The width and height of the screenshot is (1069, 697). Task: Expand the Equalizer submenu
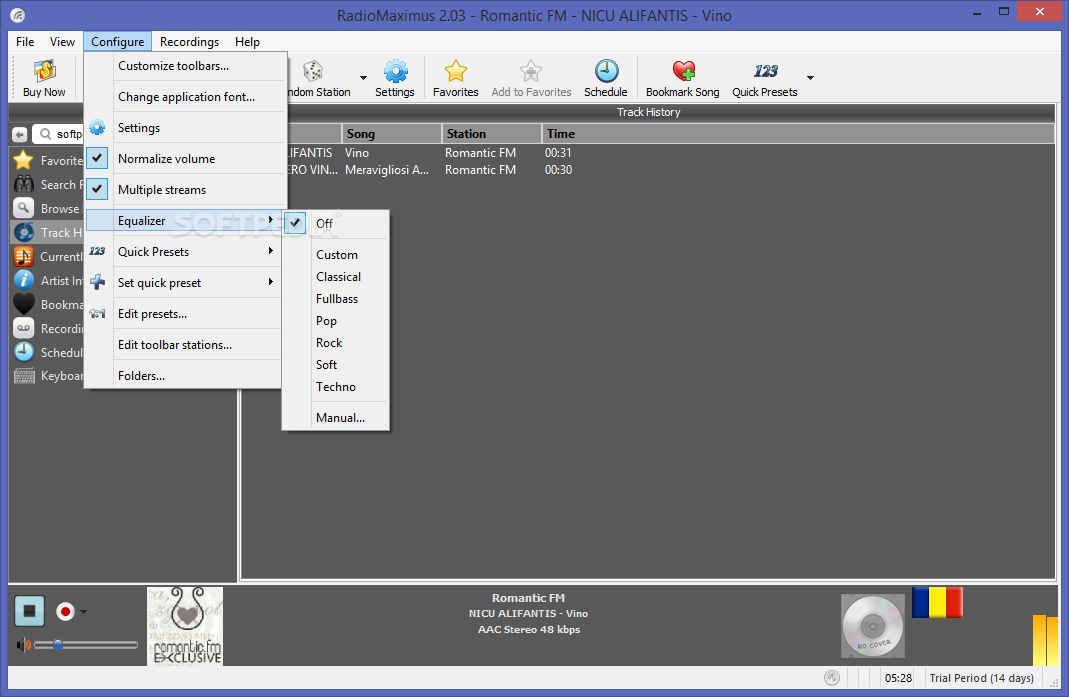coord(184,220)
